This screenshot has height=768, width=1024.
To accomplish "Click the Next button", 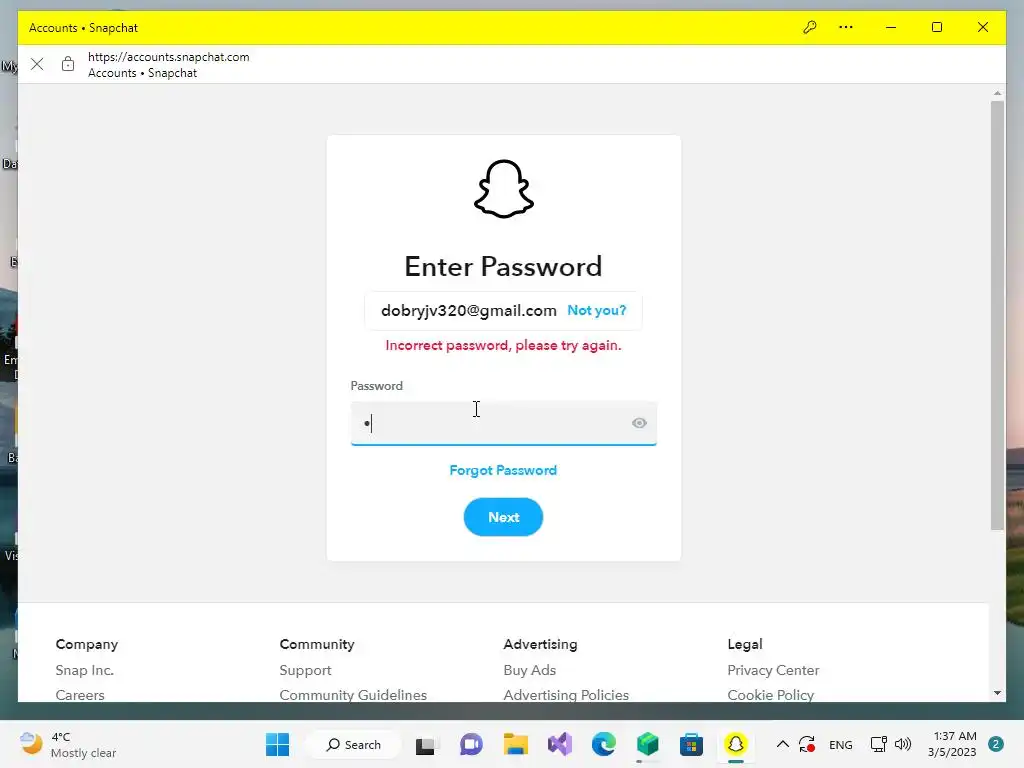I will pyautogui.click(x=504, y=517).
